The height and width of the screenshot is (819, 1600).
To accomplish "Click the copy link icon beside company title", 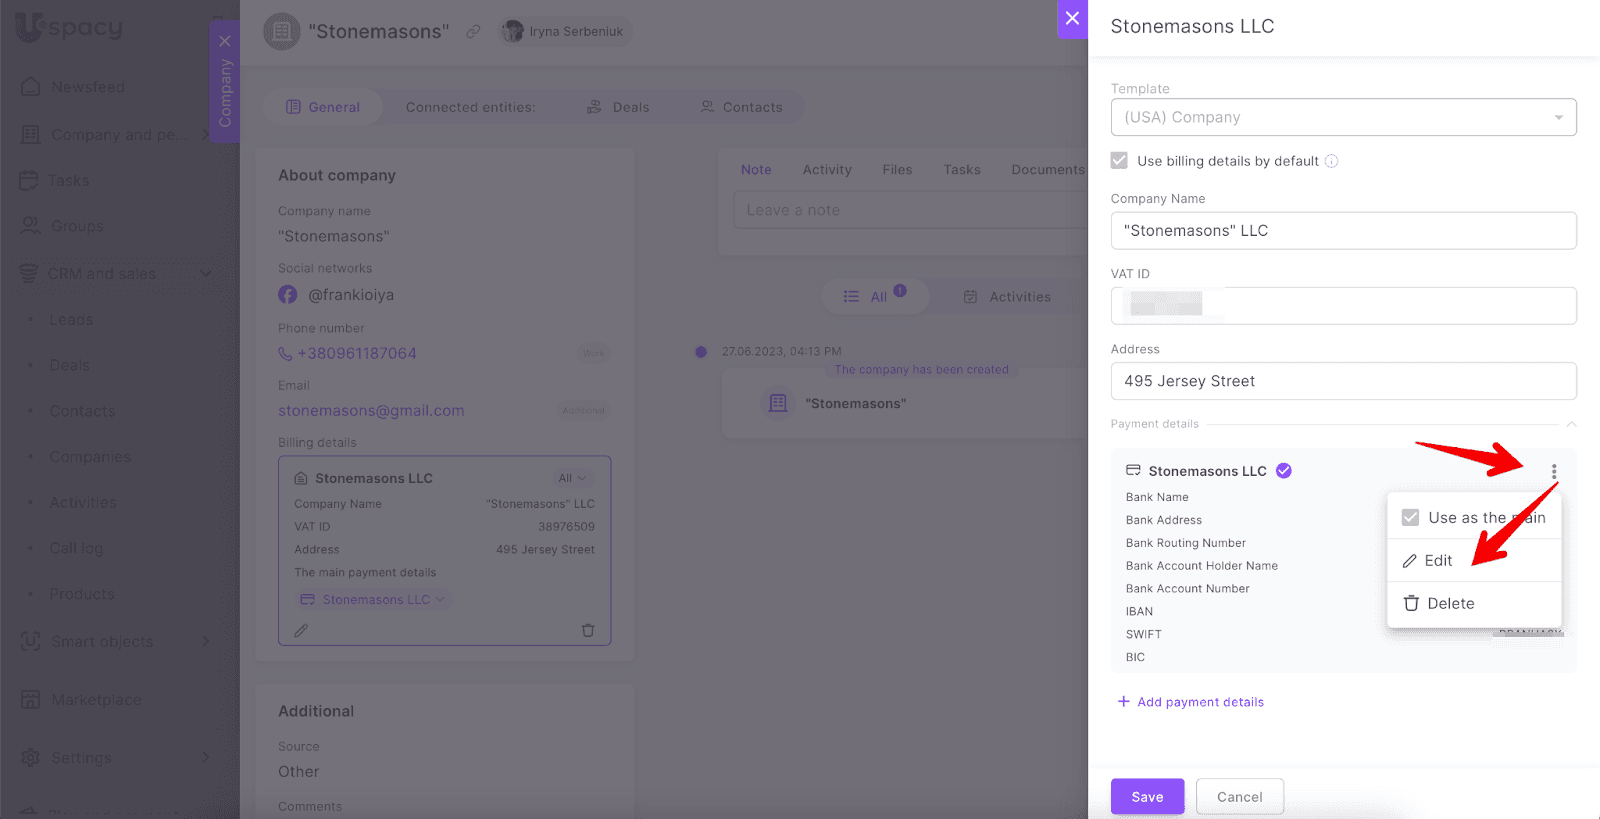I will (x=473, y=32).
